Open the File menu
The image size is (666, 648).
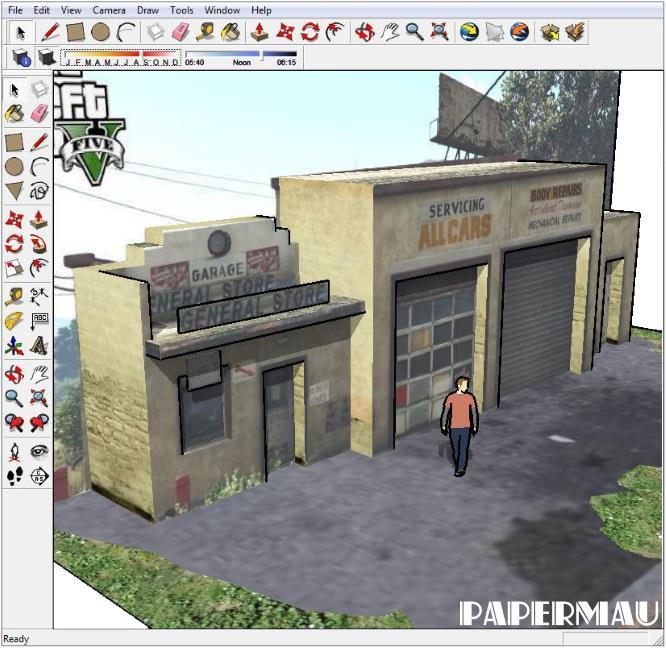(15, 10)
